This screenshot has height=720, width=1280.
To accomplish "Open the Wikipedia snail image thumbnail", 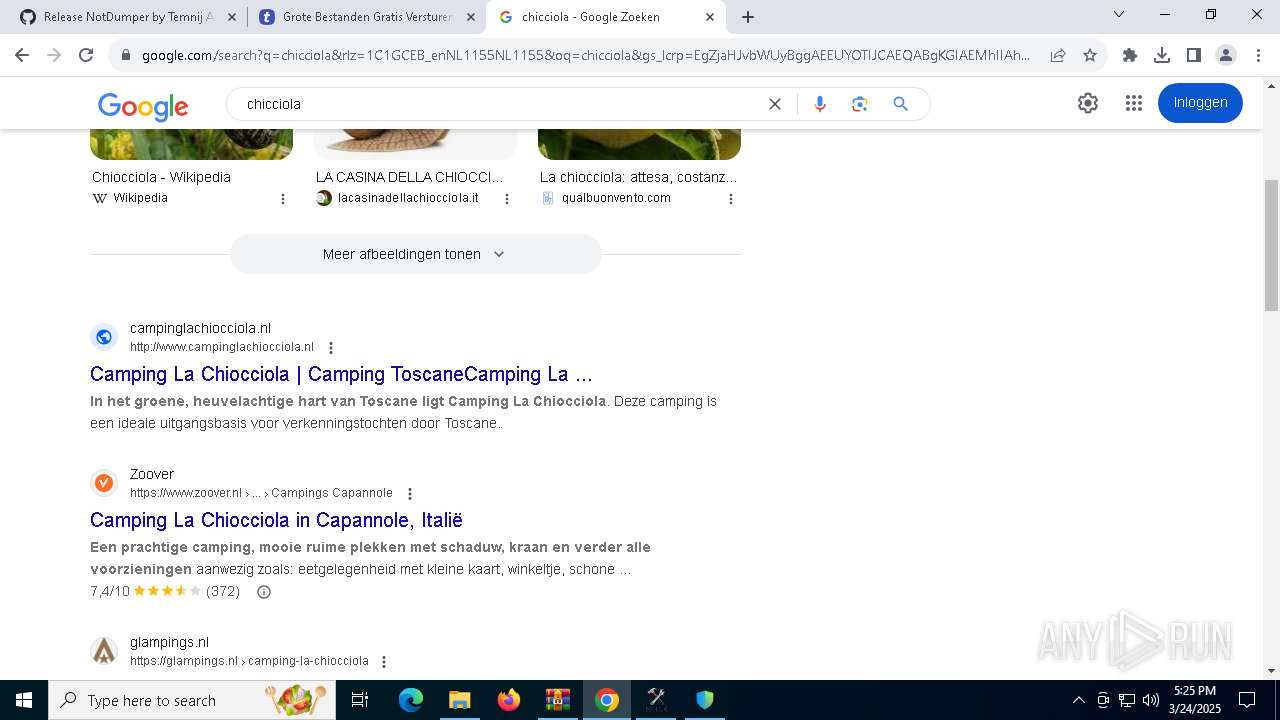I will coord(191,144).
